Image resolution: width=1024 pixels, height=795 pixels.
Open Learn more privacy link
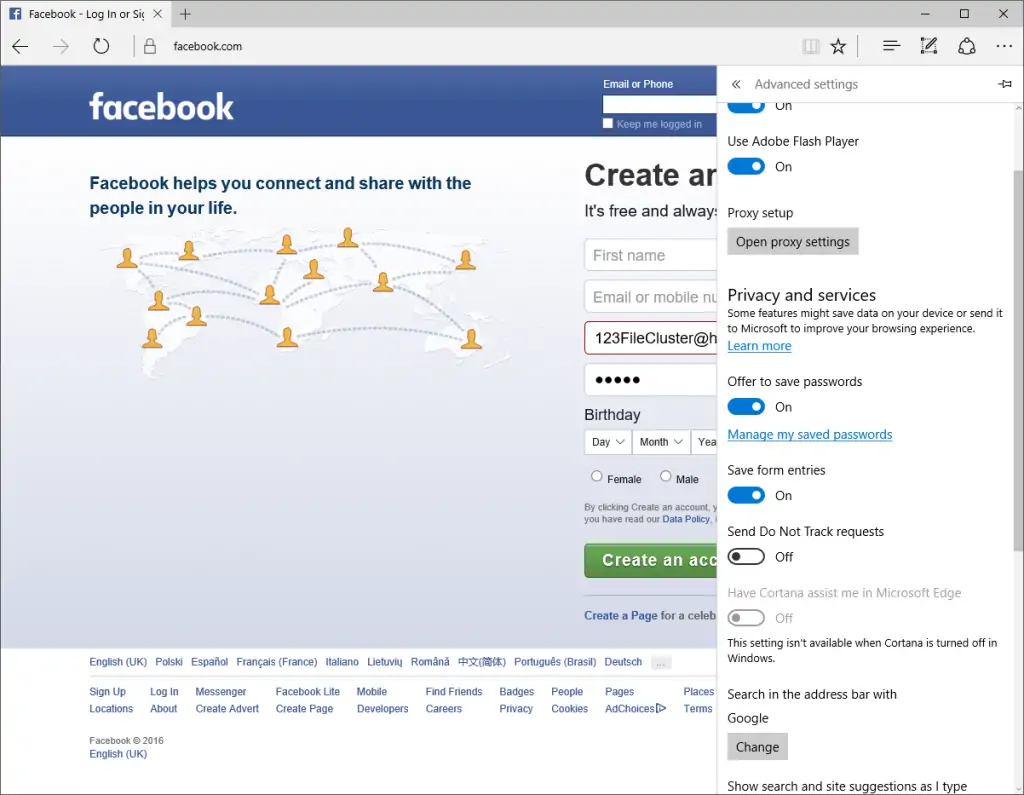point(760,346)
